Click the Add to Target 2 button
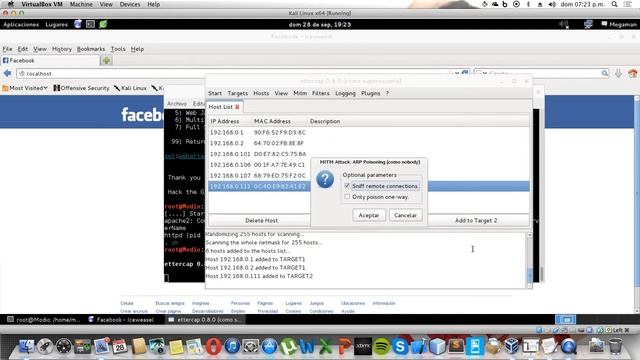Screen dimensions: 640x360 tap(476, 220)
